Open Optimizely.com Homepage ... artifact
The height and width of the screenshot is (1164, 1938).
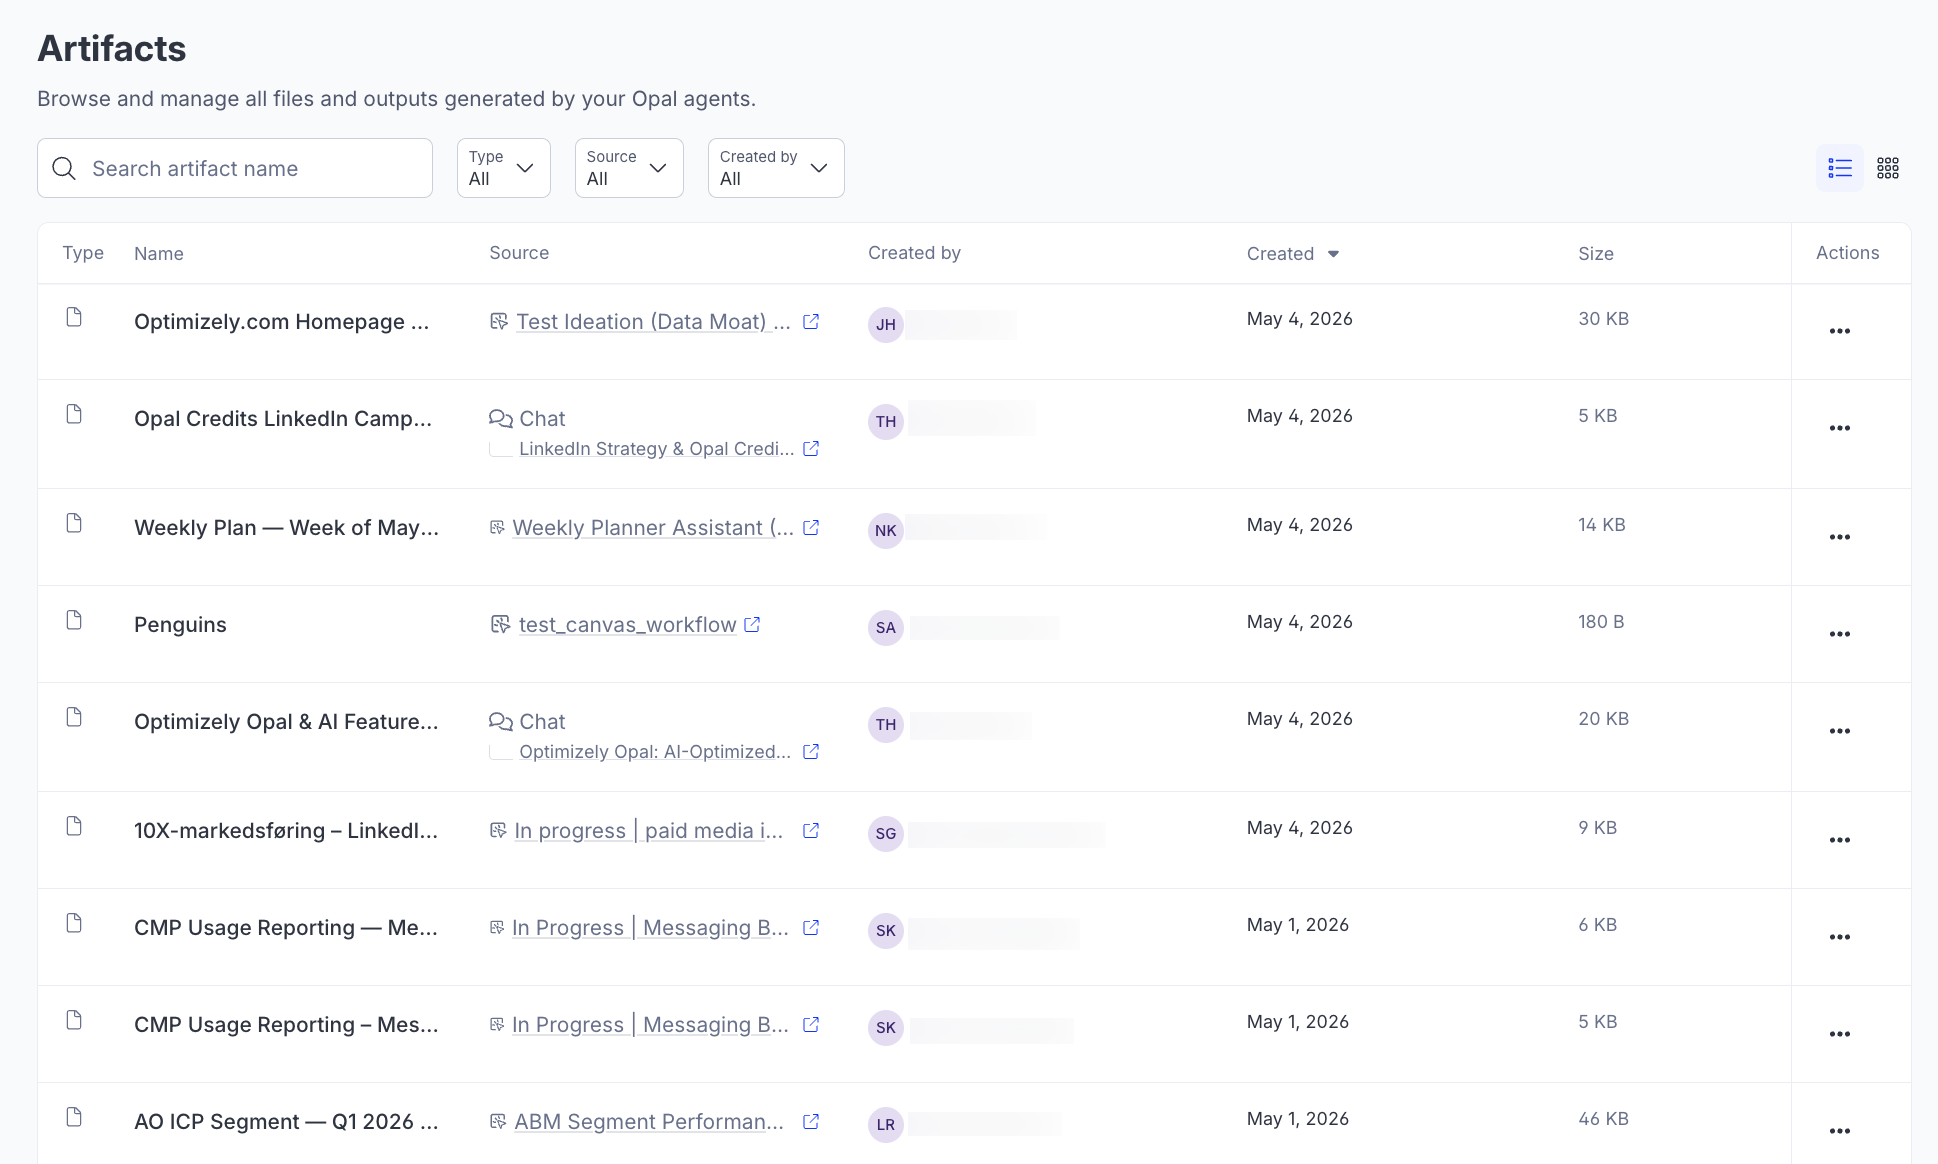[281, 321]
